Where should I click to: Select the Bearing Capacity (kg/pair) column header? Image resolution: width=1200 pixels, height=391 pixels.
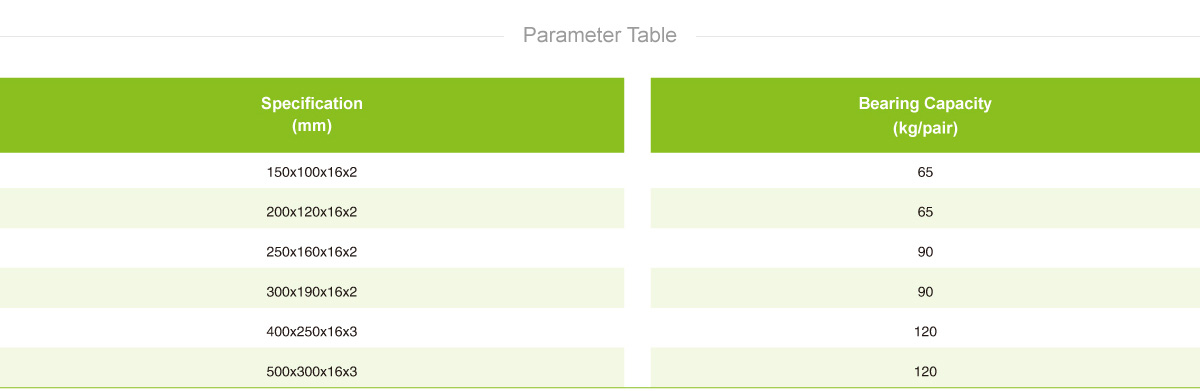click(x=925, y=115)
